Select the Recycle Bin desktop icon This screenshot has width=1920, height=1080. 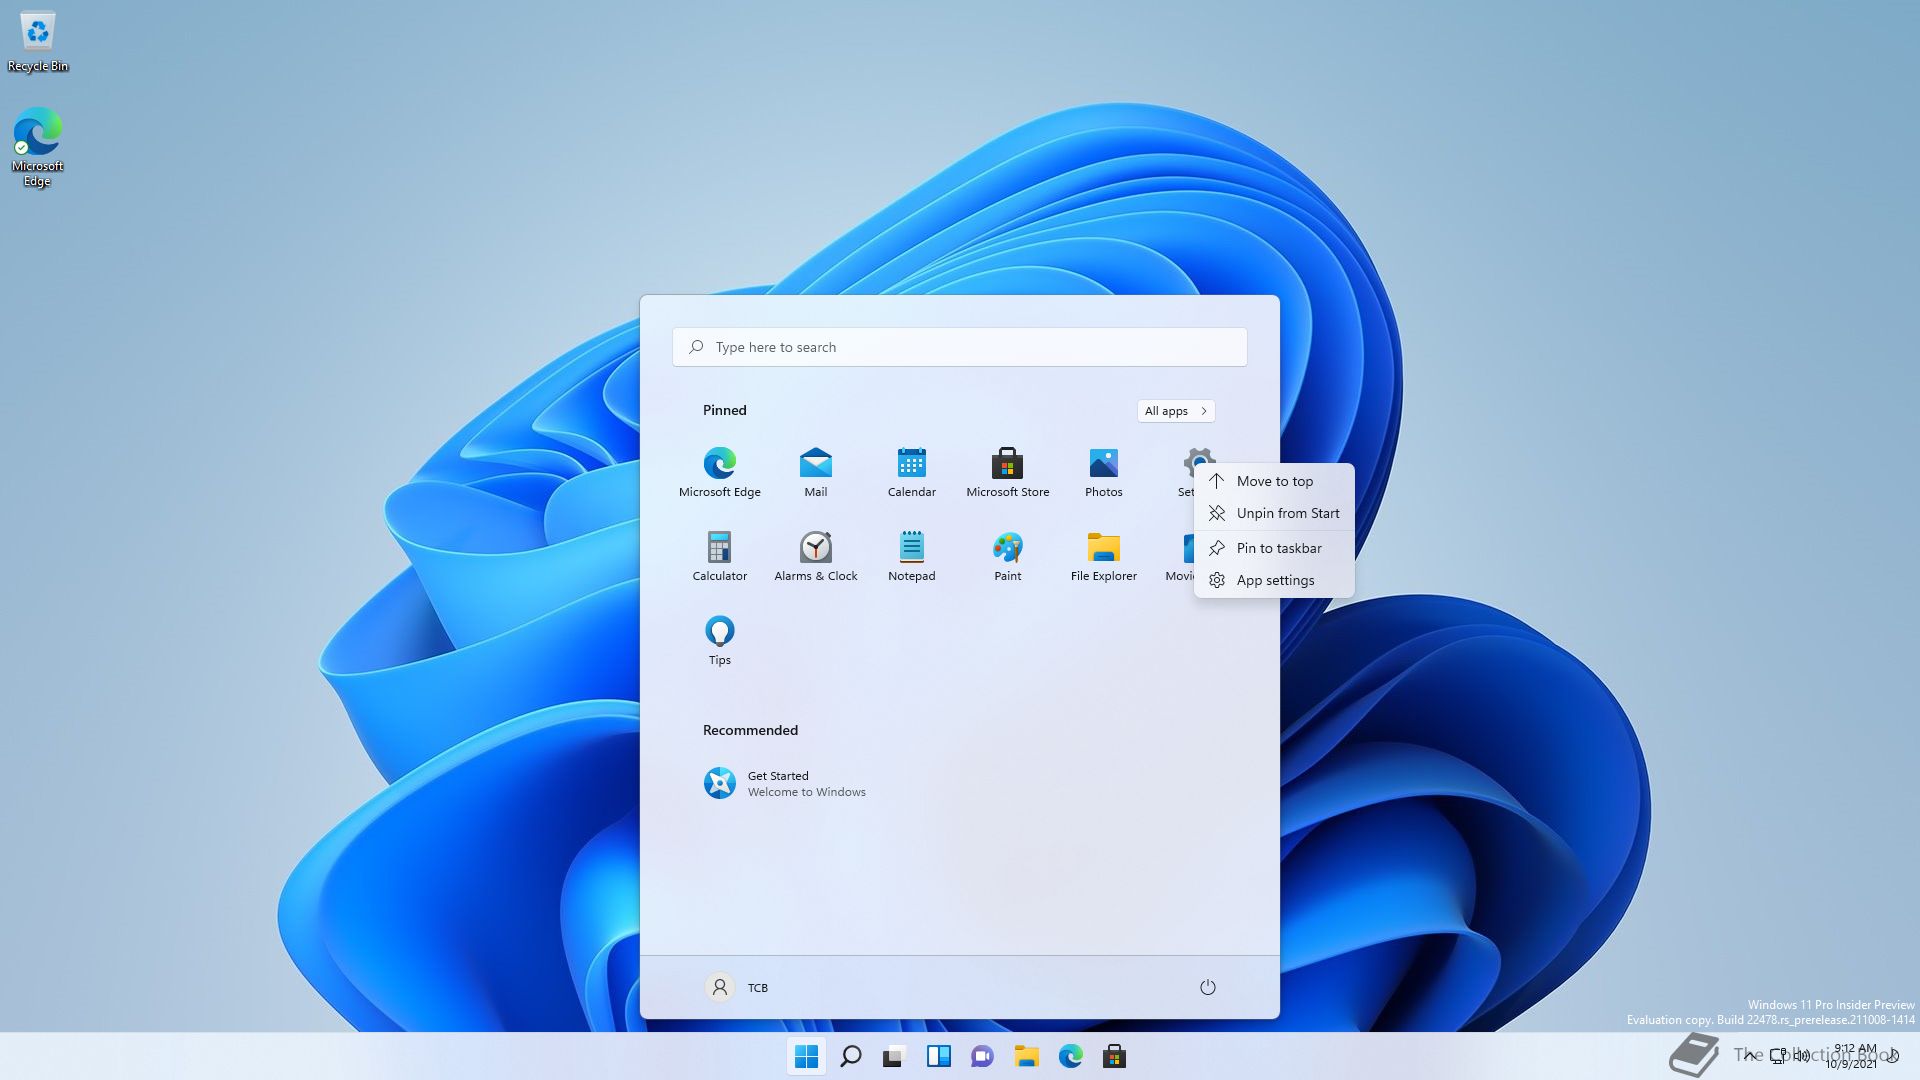38,41
